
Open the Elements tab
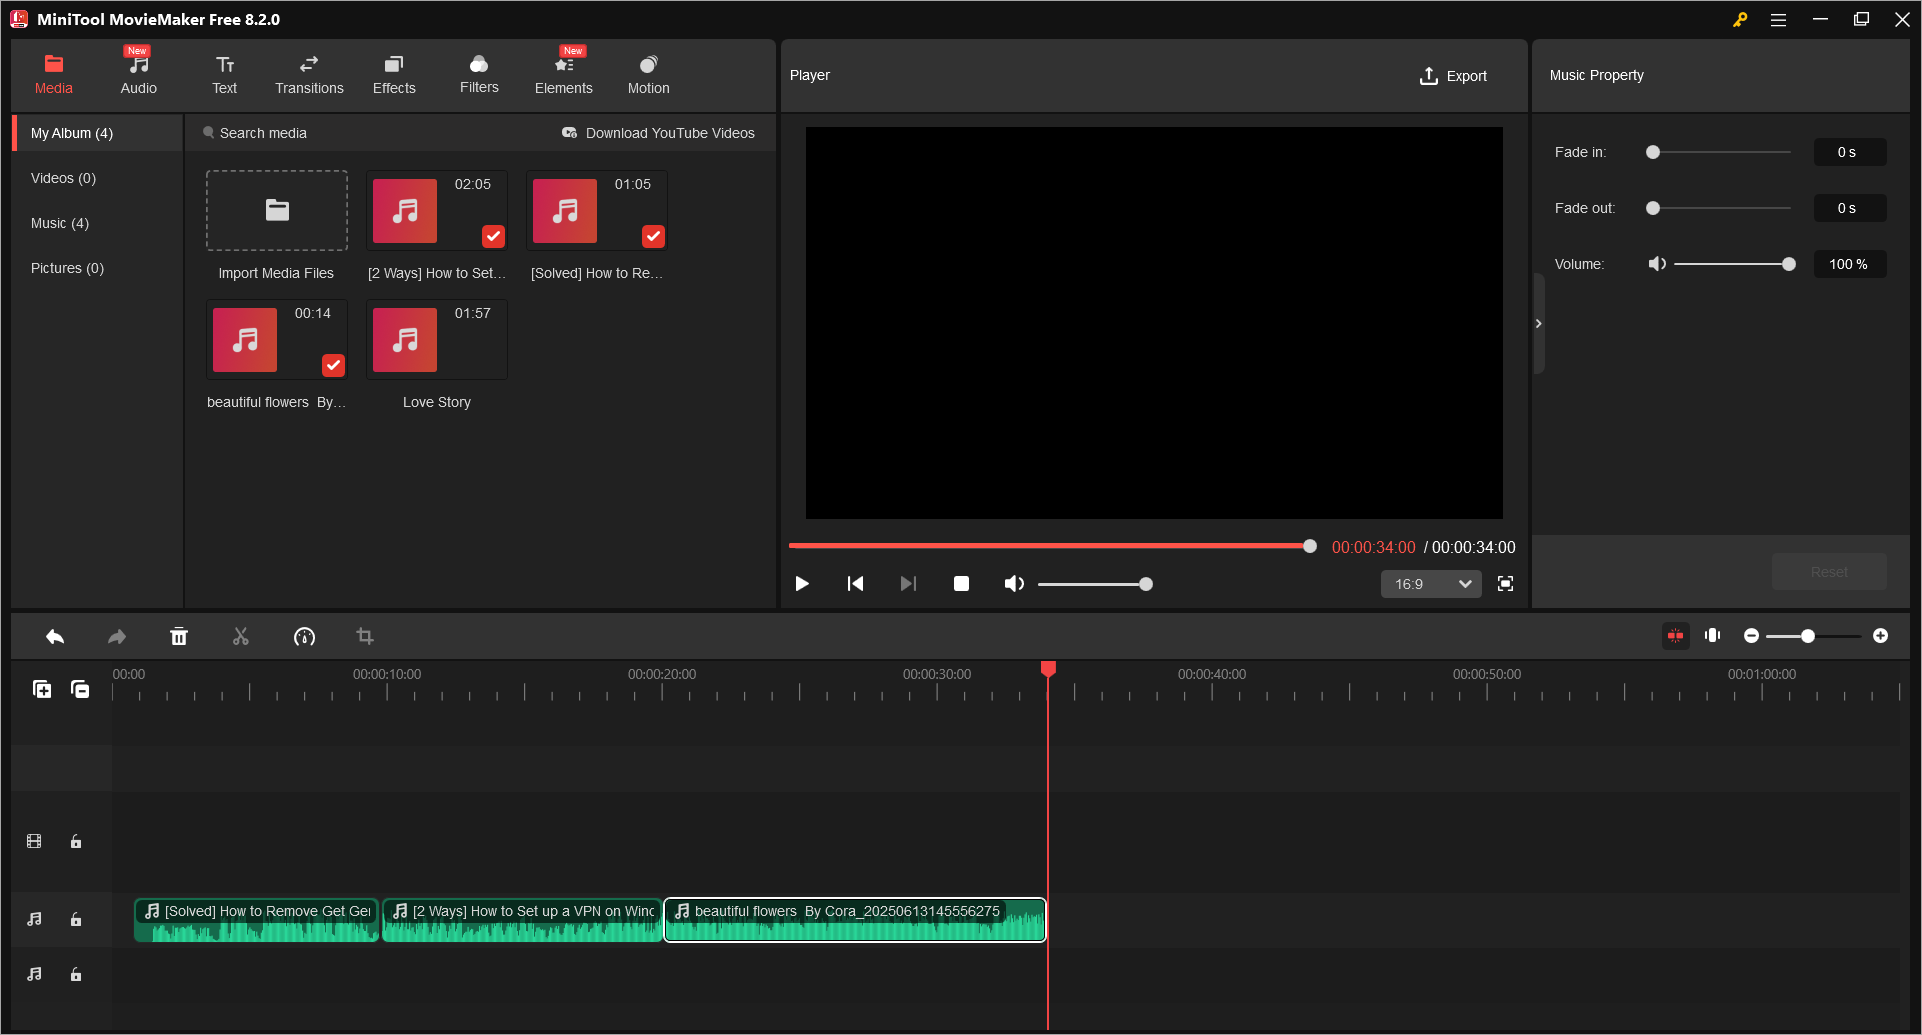564,75
